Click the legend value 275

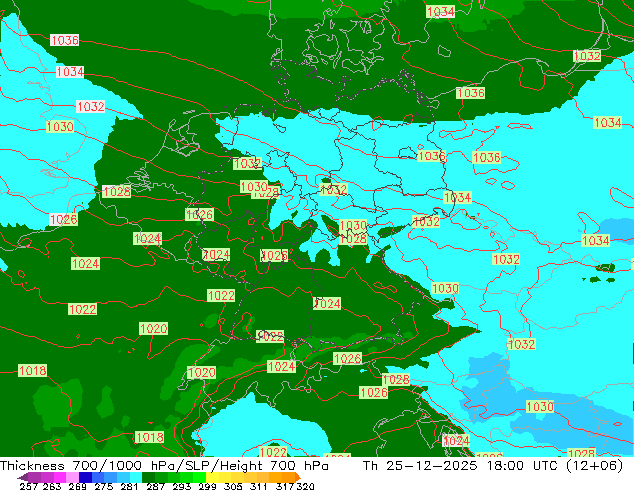point(104,486)
